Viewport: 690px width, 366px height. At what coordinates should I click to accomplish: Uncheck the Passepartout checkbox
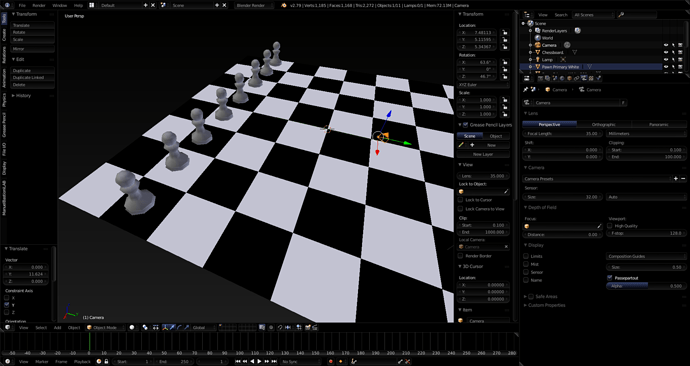pos(609,278)
